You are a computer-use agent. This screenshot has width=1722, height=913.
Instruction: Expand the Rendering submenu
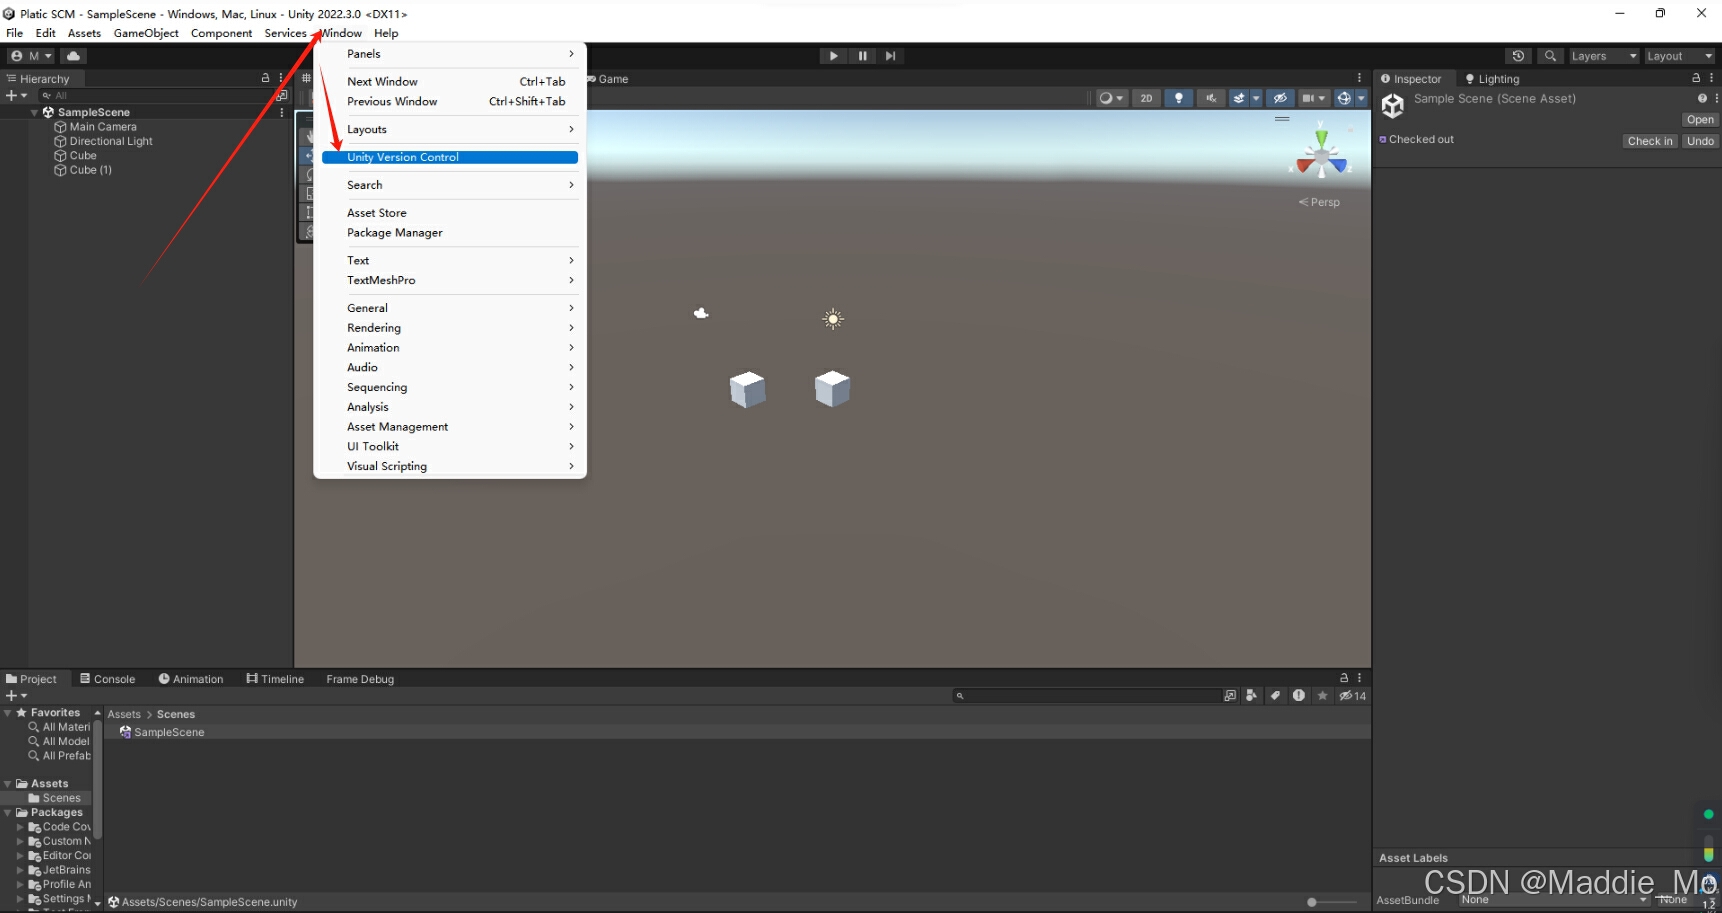point(450,328)
